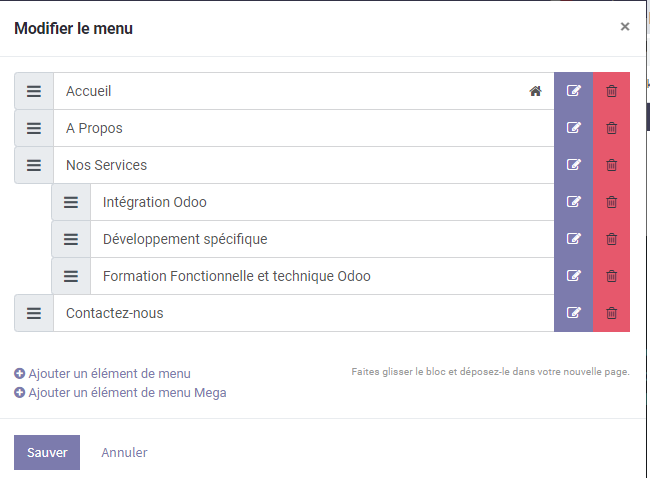Click the edit icon for Accueil
650x478 pixels.
coord(574,91)
